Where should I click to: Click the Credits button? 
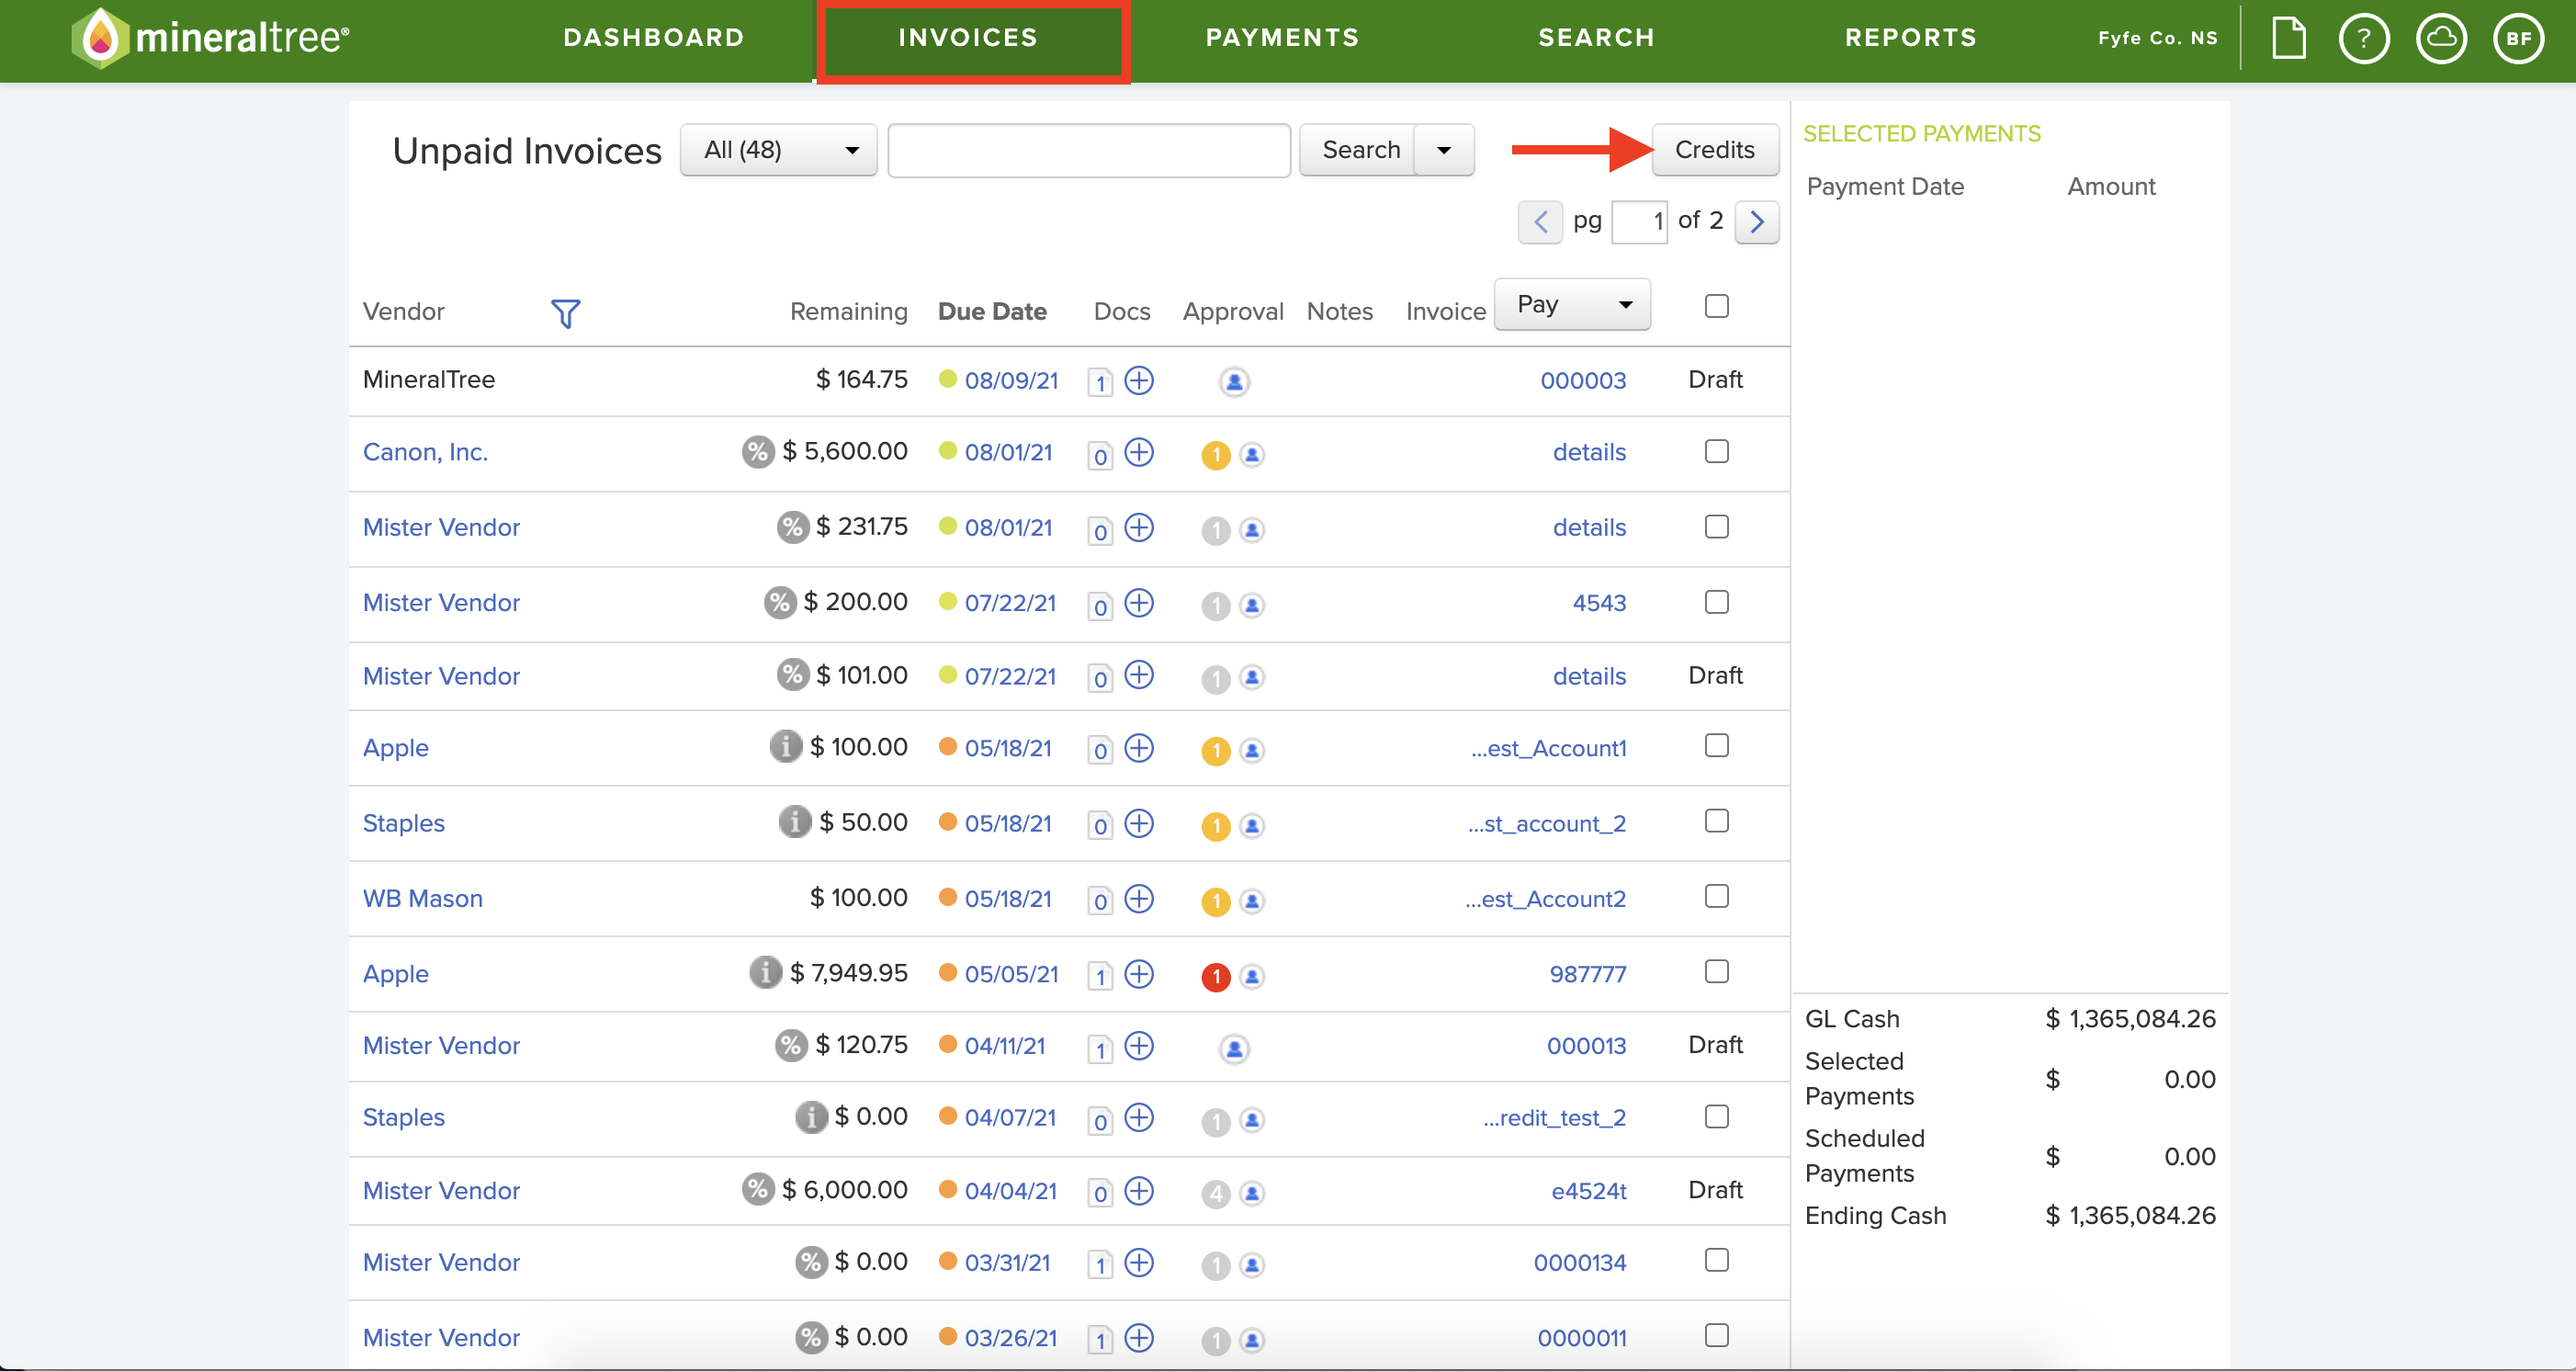point(1715,150)
